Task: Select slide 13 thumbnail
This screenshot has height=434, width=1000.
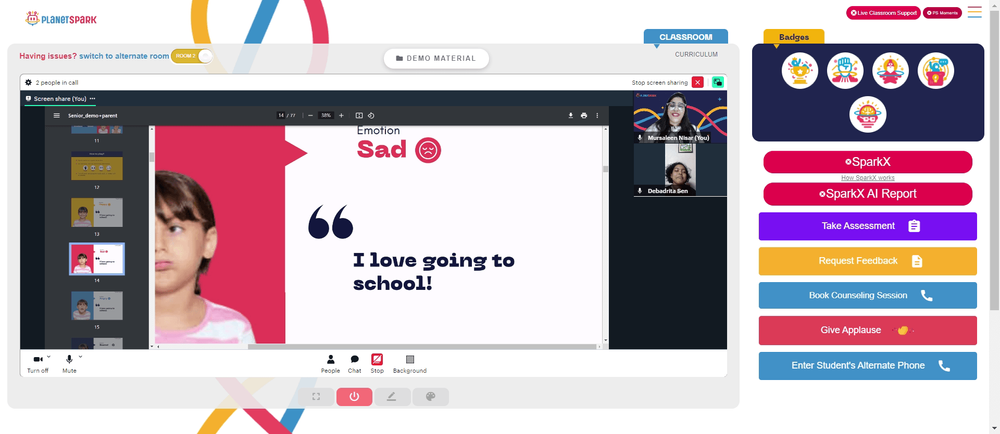Action: pyautogui.click(x=97, y=212)
